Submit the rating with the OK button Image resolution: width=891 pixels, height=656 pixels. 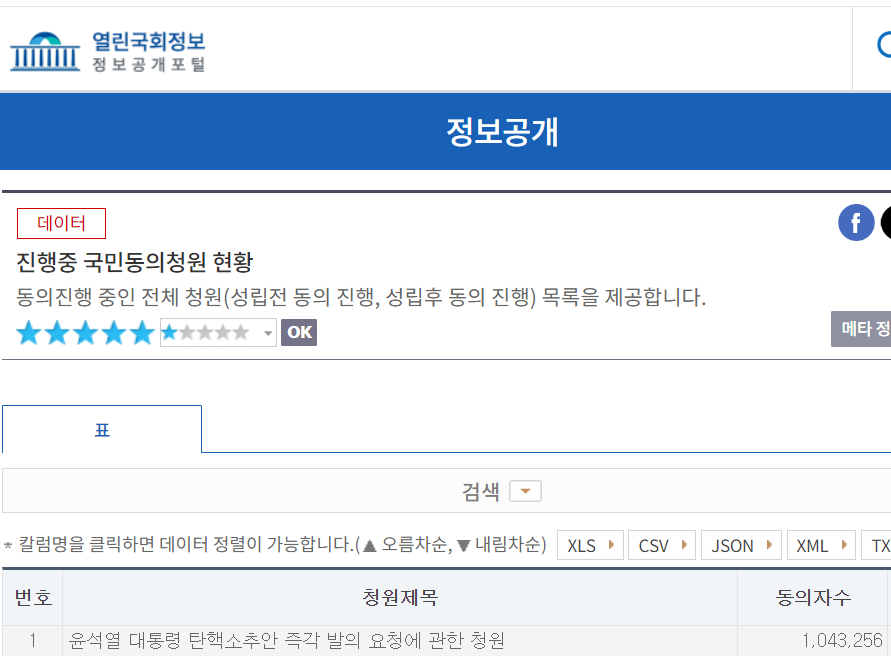click(x=298, y=332)
